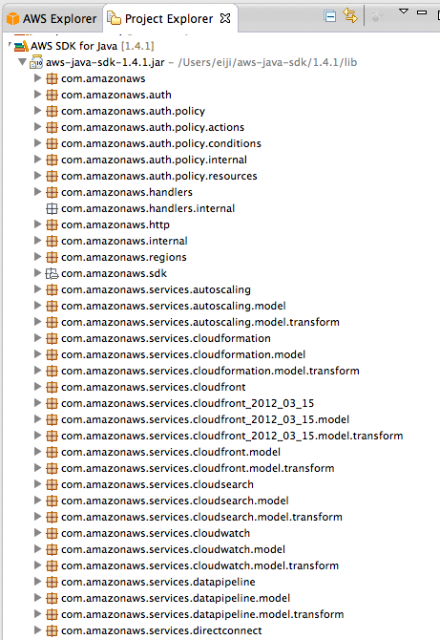Click the services.directconnect package icon
Image resolution: width=440 pixels, height=640 pixels.
tap(52, 631)
